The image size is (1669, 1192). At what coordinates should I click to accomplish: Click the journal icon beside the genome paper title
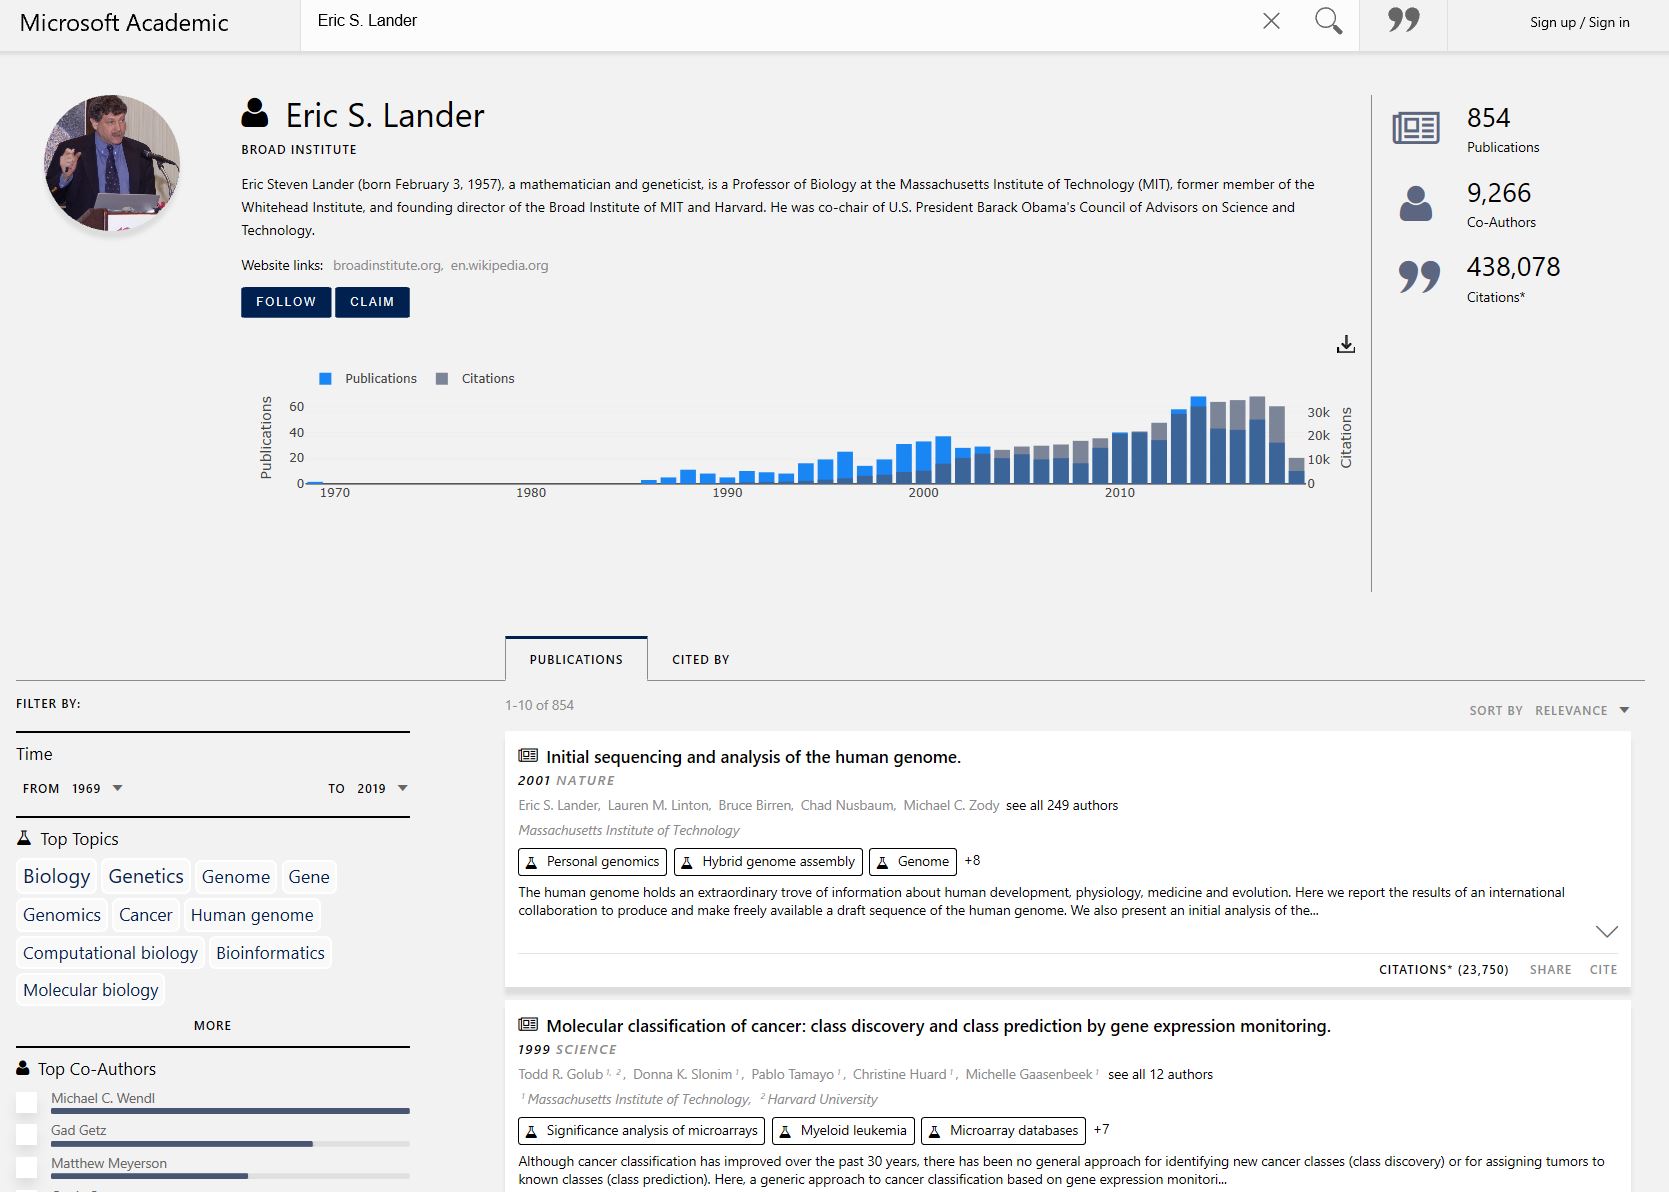coord(527,756)
